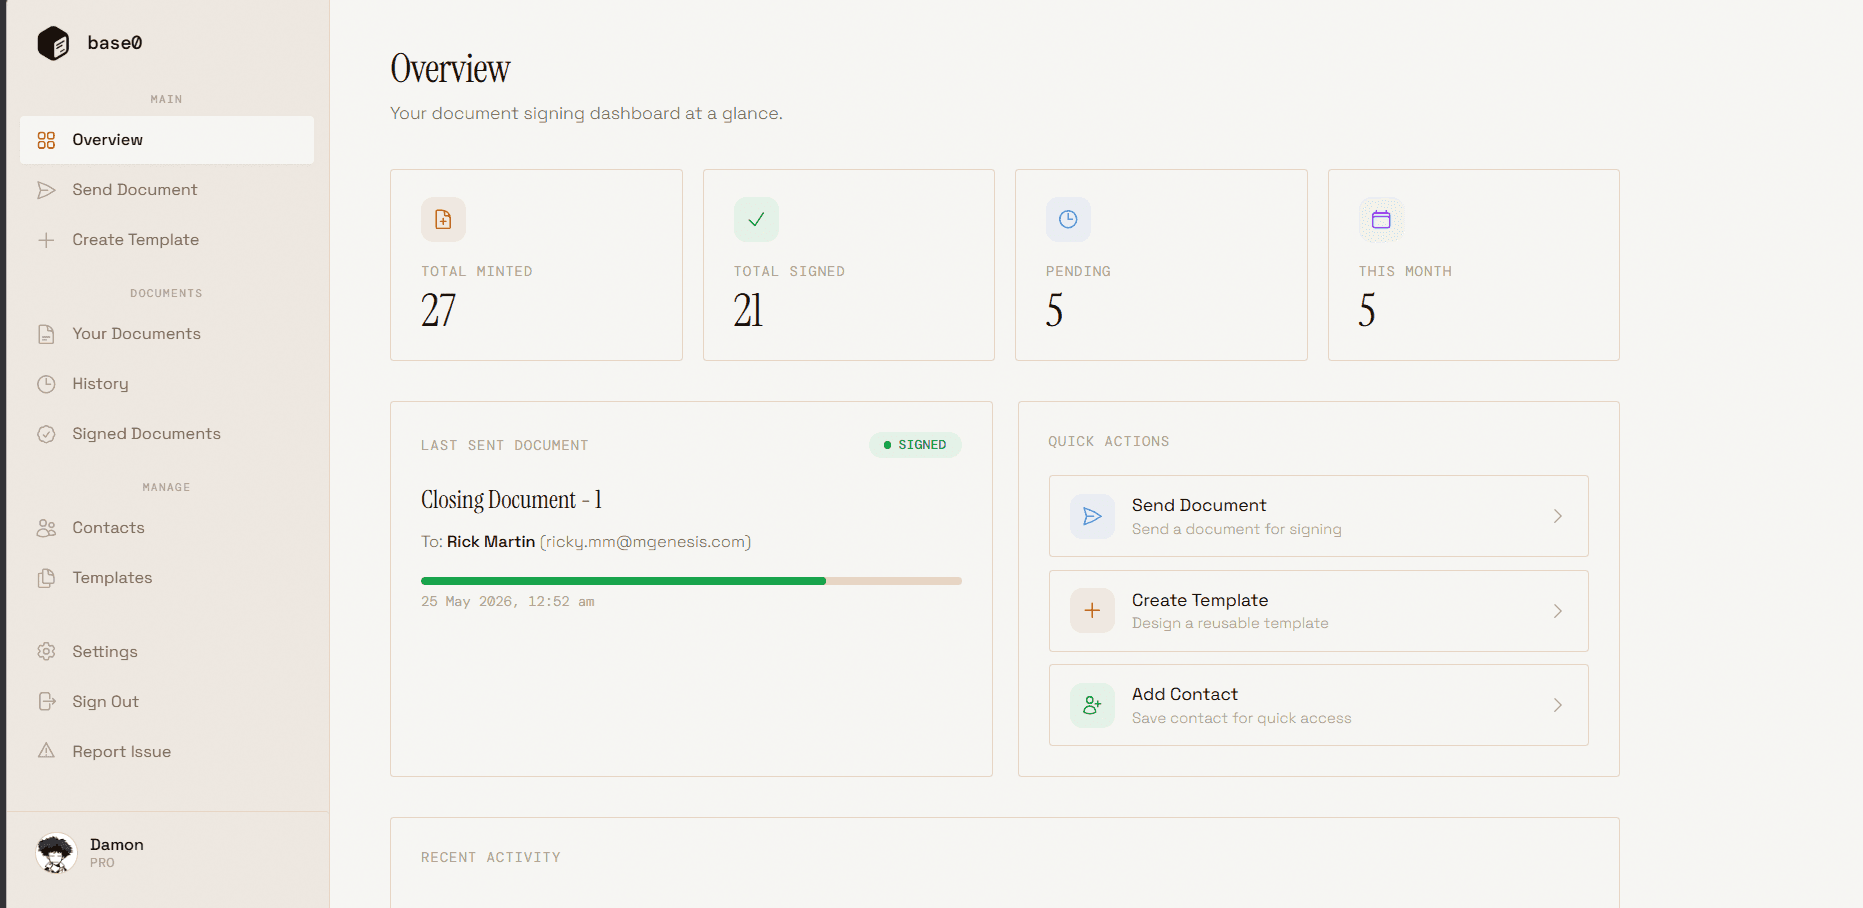Click the Sign Out link
Screen dimensions: 1863x908
pos(167,702)
